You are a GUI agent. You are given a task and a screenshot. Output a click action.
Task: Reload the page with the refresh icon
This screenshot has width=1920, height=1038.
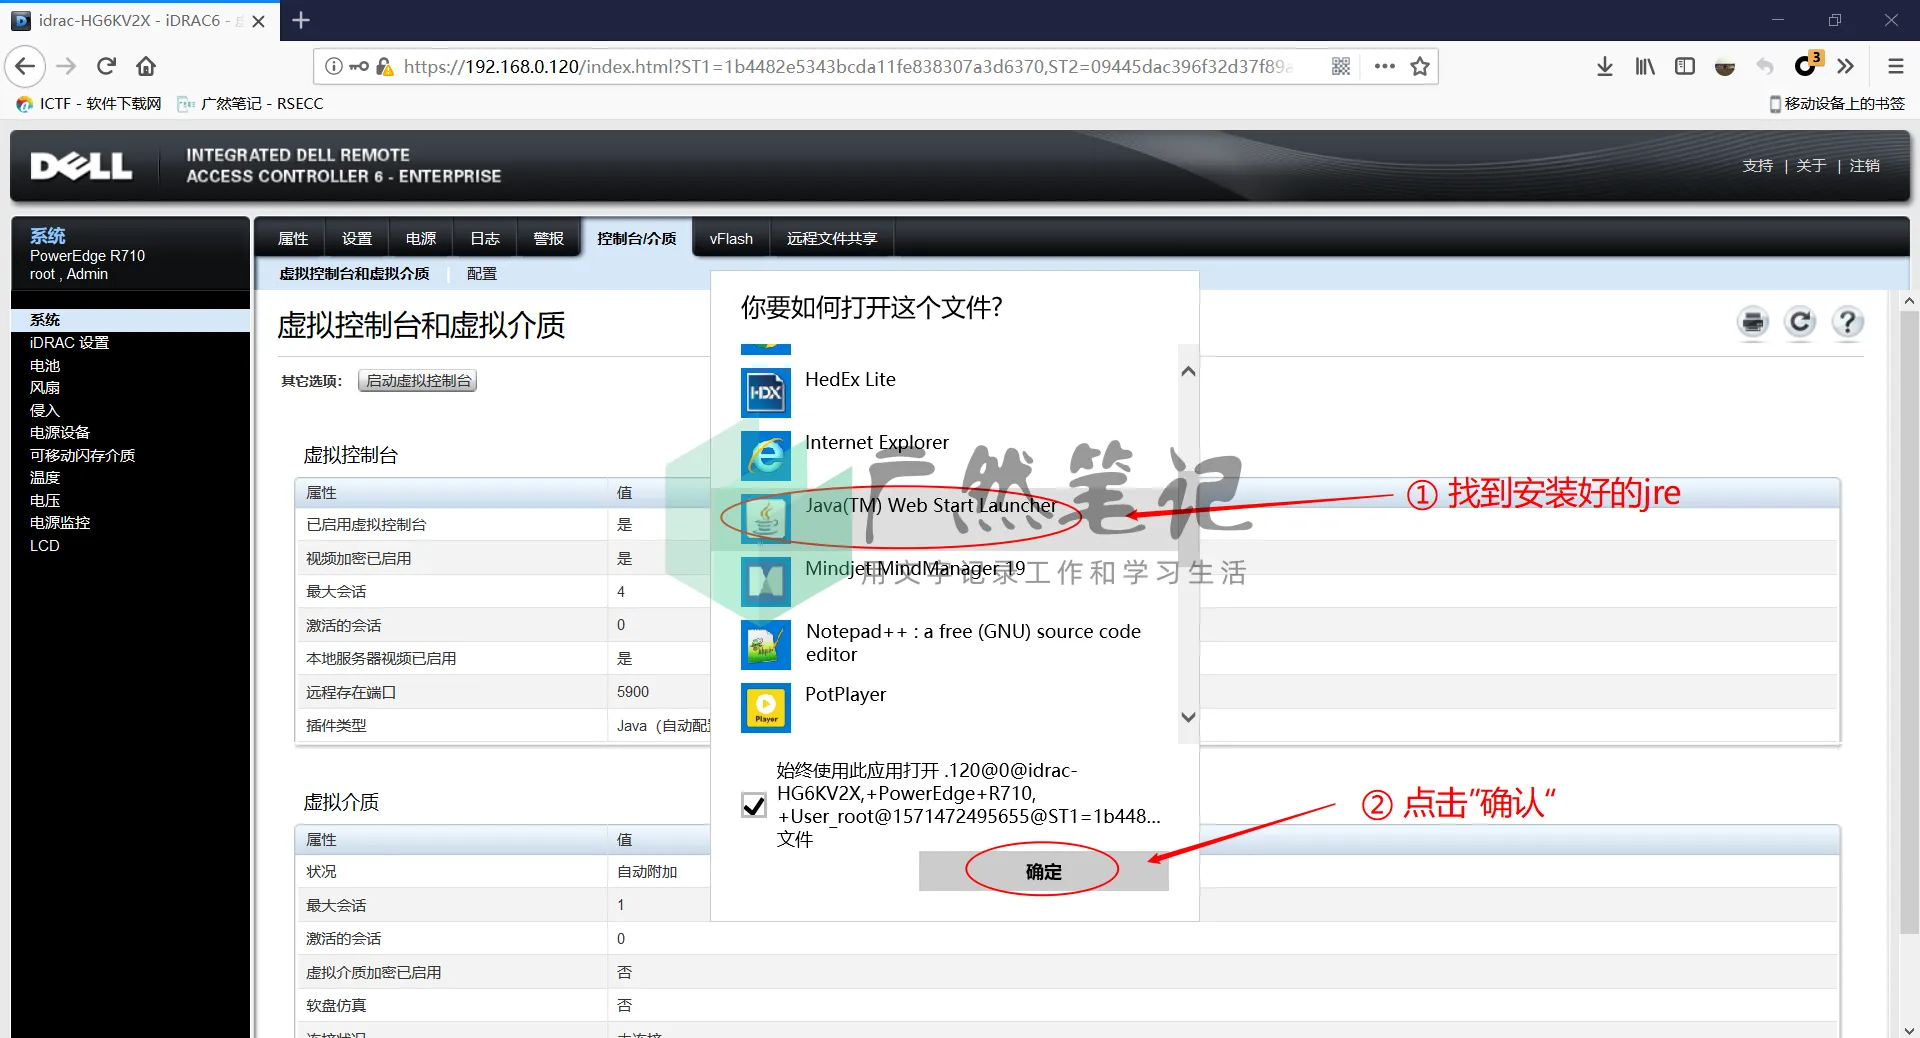(x=106, y=66)
